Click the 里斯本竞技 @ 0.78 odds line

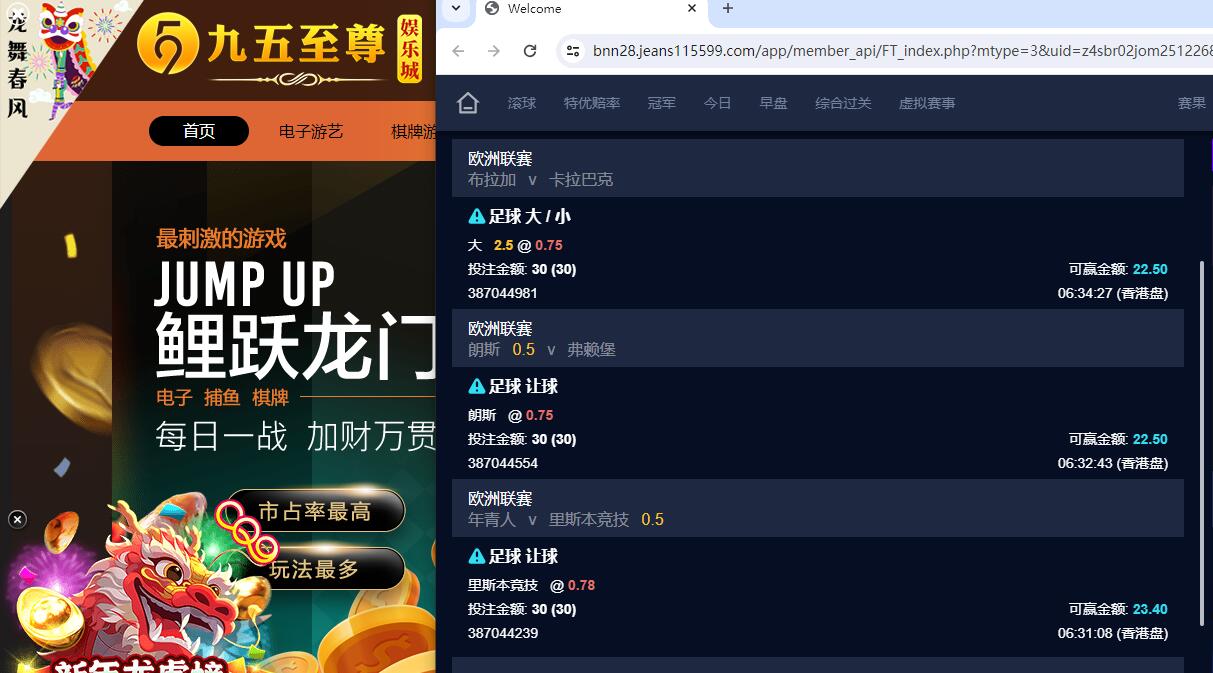[x=531, y=585]
